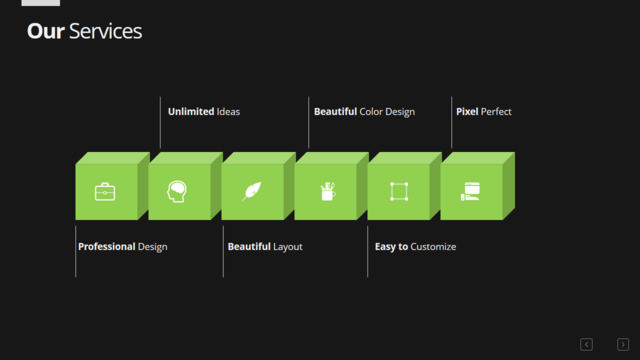Screen dimensions: 640x360
Task: Click the Professional Design label
Action: click(122, 247)
